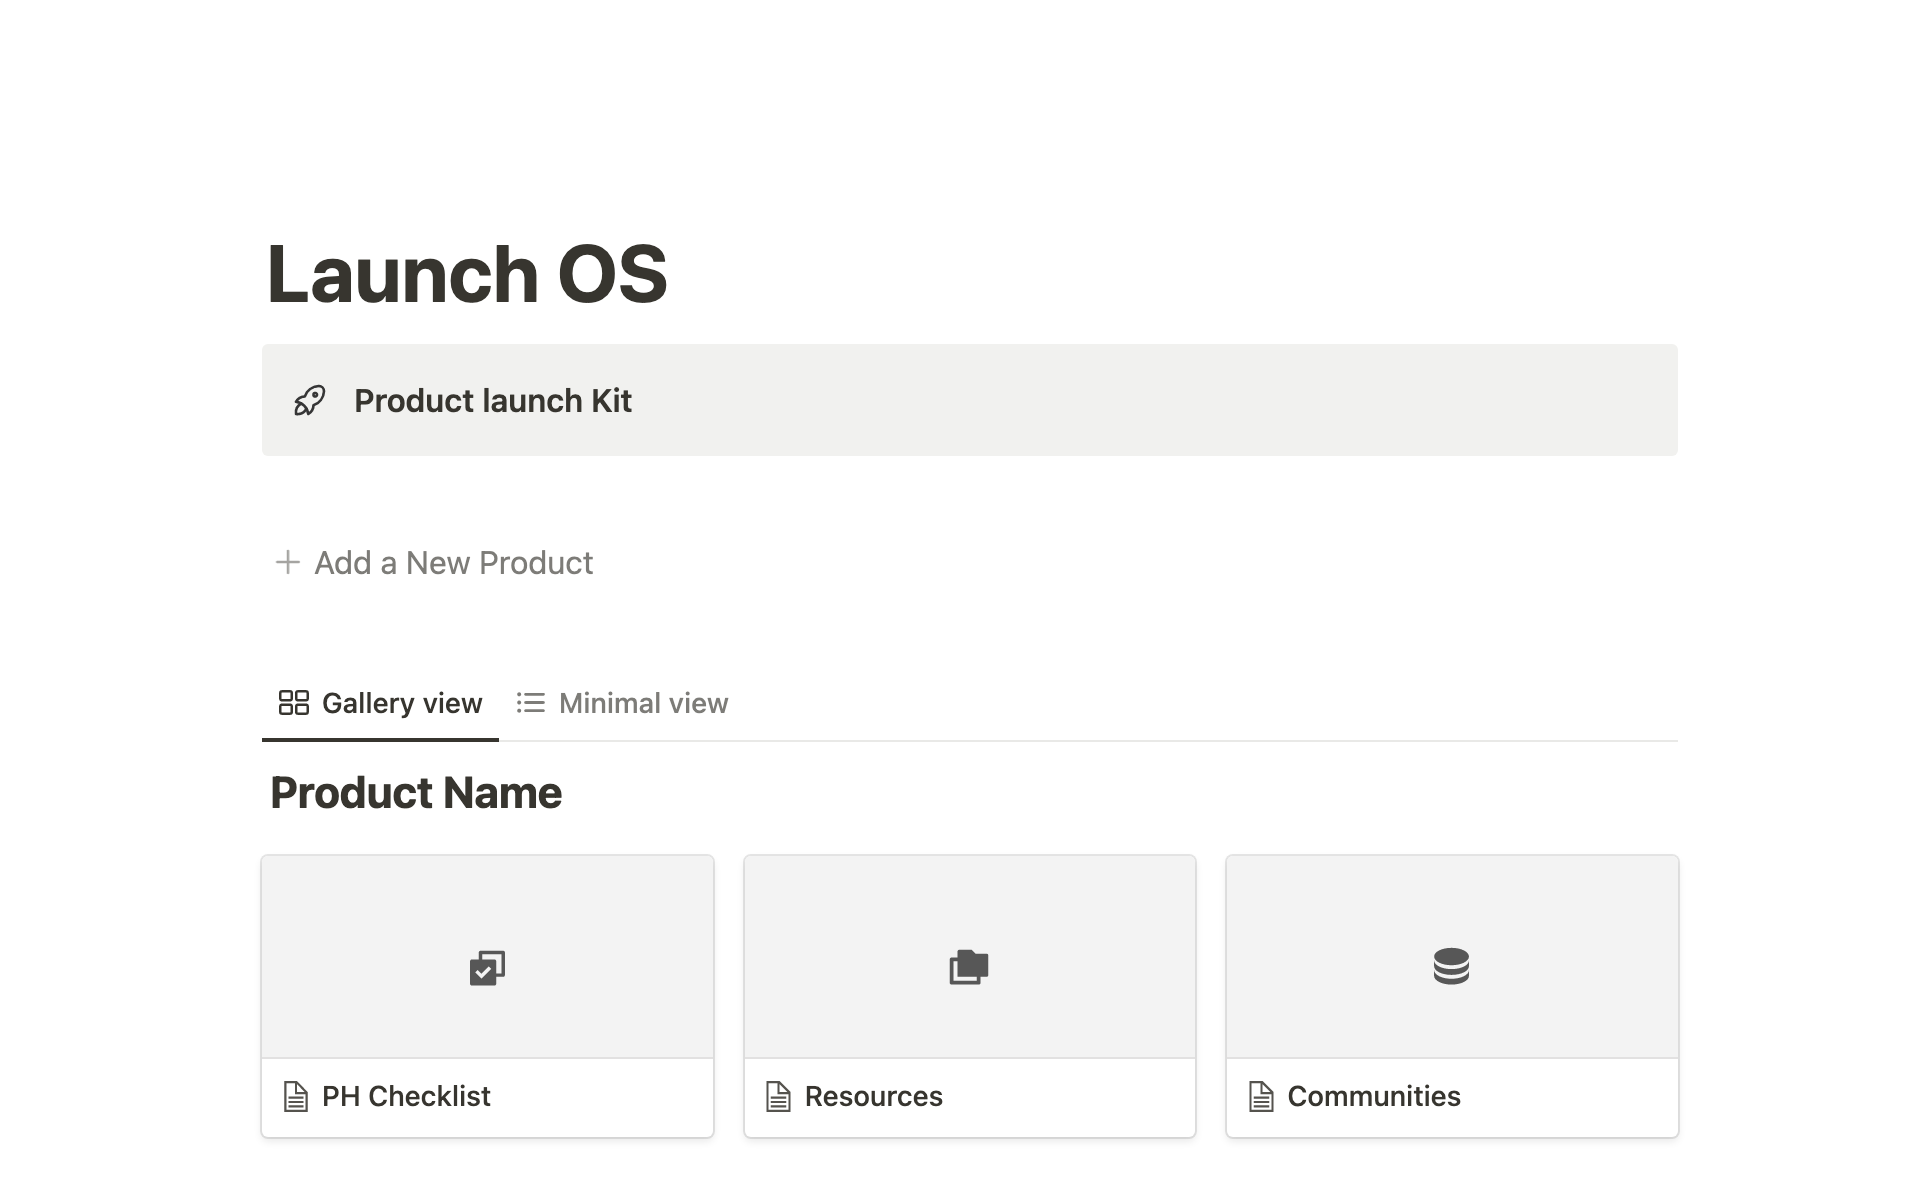Click the folder icon on Resources cover
The height and width of the screenshot is (1200, 1920).
tap(969, 967)
